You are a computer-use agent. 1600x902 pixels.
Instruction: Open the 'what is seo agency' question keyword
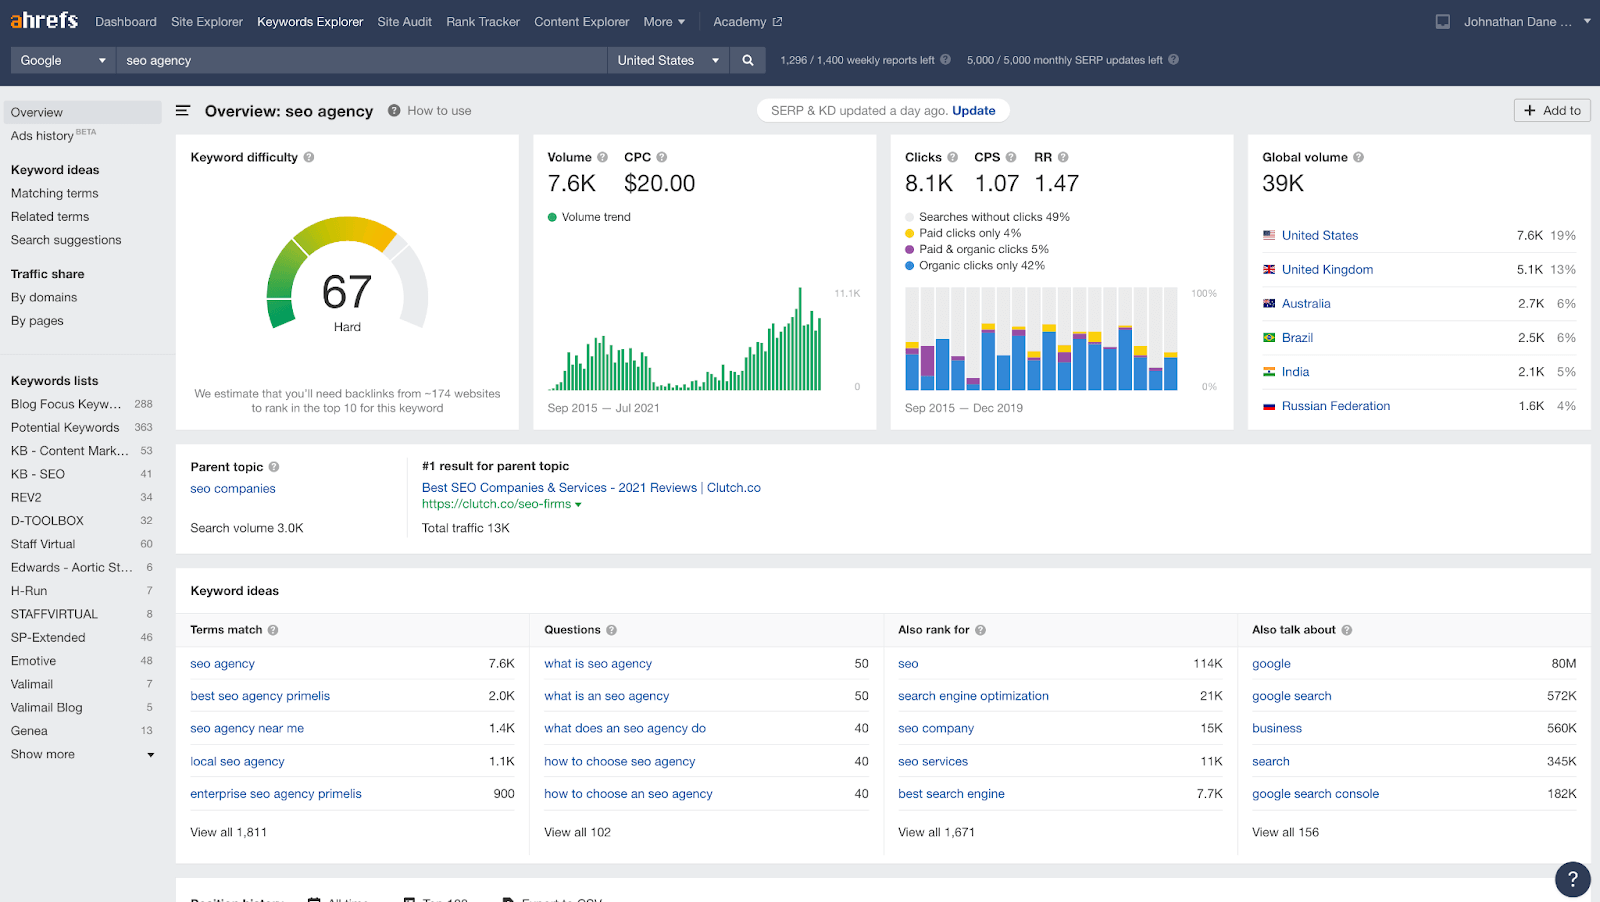click(598, 664)
